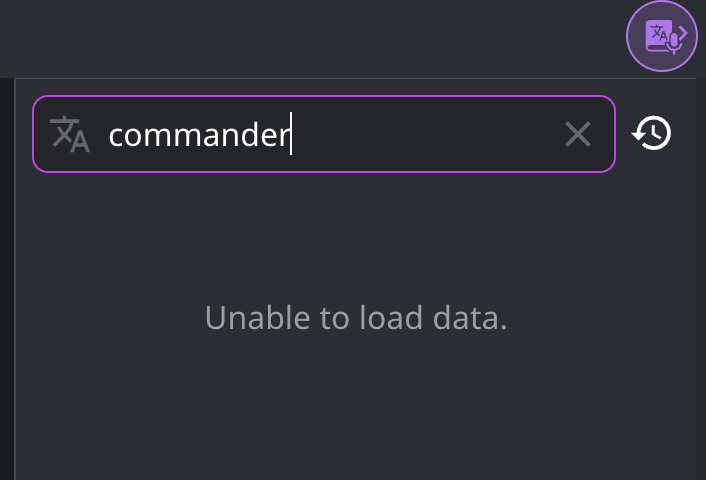Open the translation dictionary toolbar button
This screenshot has width=706, height=480.
click(661, 37)
